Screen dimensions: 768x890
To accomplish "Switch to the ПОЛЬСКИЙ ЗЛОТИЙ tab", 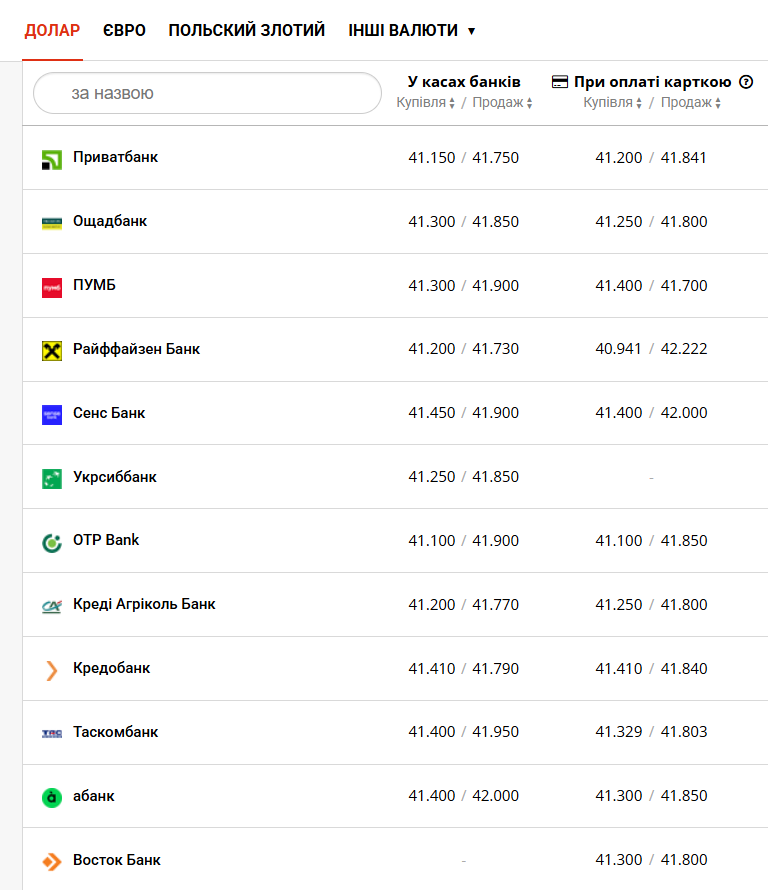I will tap(247, 30).
